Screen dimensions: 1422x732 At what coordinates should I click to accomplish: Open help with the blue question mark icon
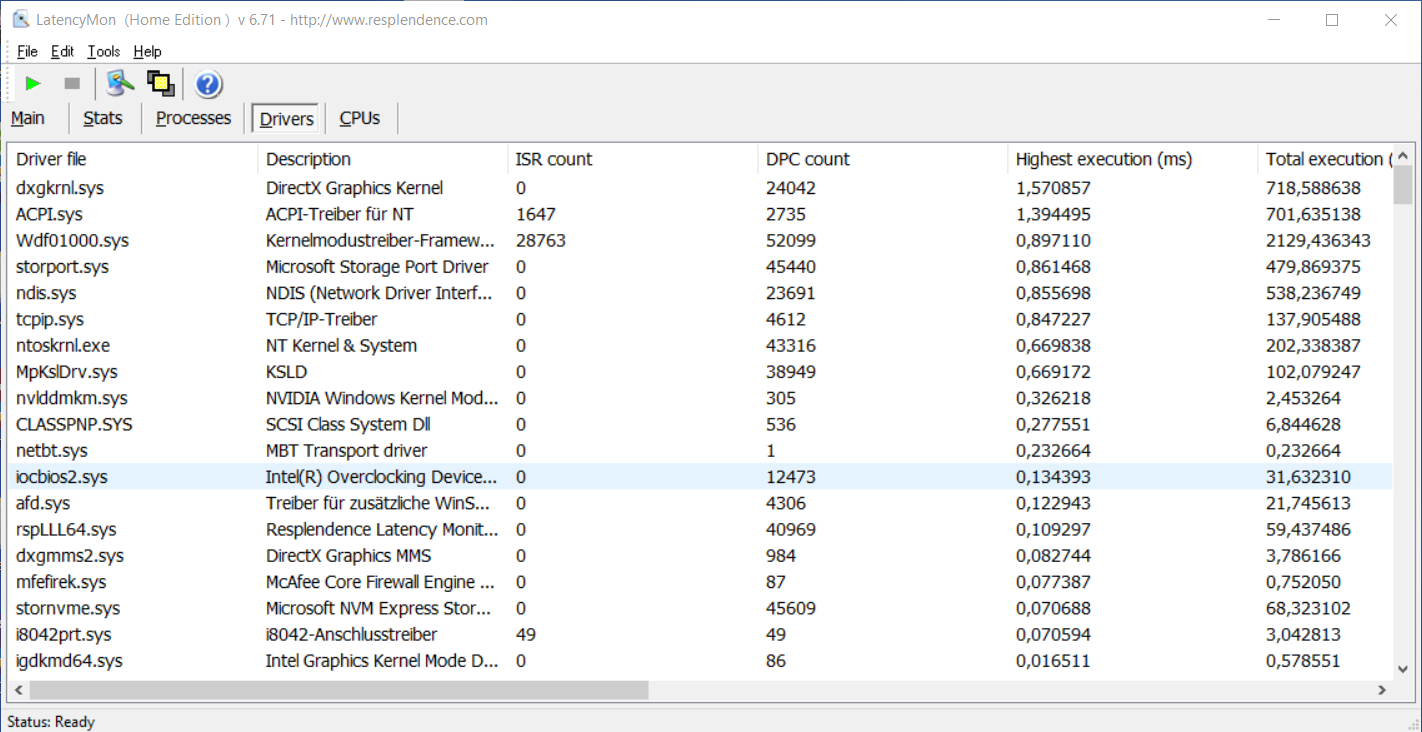pos(208,84)
